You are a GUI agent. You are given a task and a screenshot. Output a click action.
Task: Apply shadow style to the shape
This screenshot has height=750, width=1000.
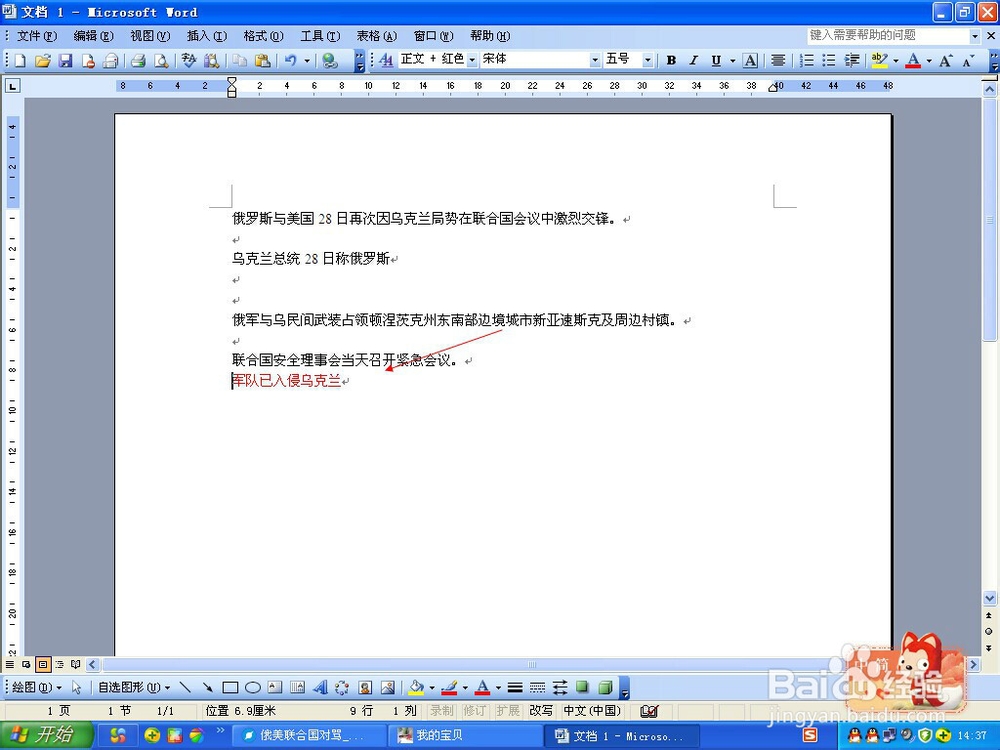[x=582, y=688]
